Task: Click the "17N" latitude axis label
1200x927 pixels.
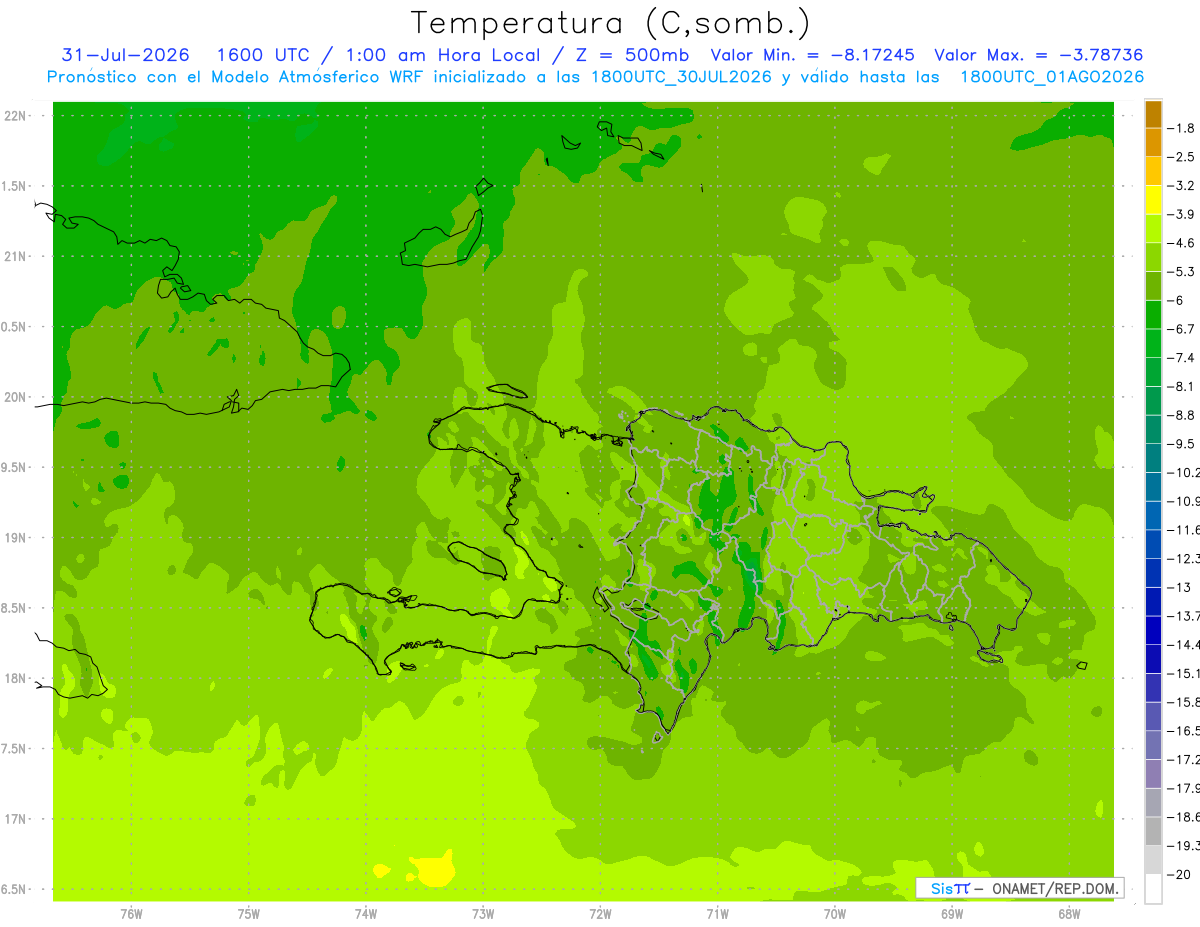Action: point(14,819)
